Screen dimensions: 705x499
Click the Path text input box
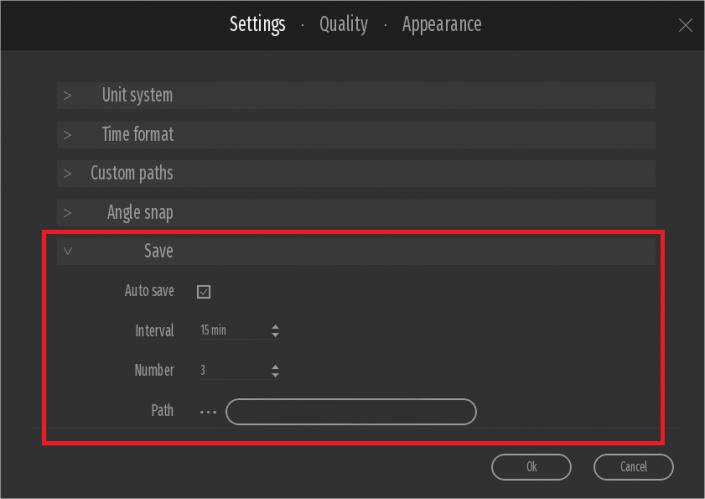351,411
